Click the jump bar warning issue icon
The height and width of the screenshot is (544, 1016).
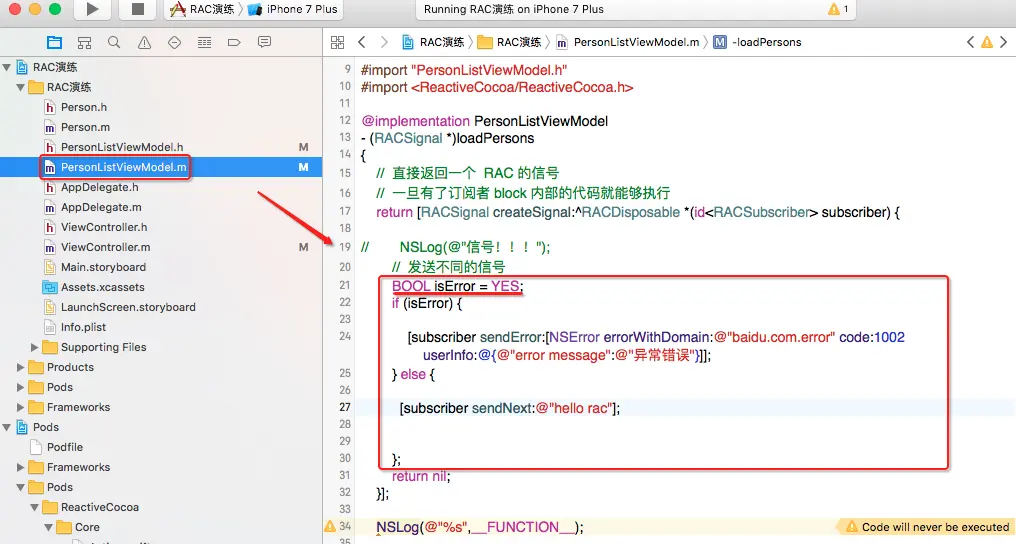coord(987,43)
